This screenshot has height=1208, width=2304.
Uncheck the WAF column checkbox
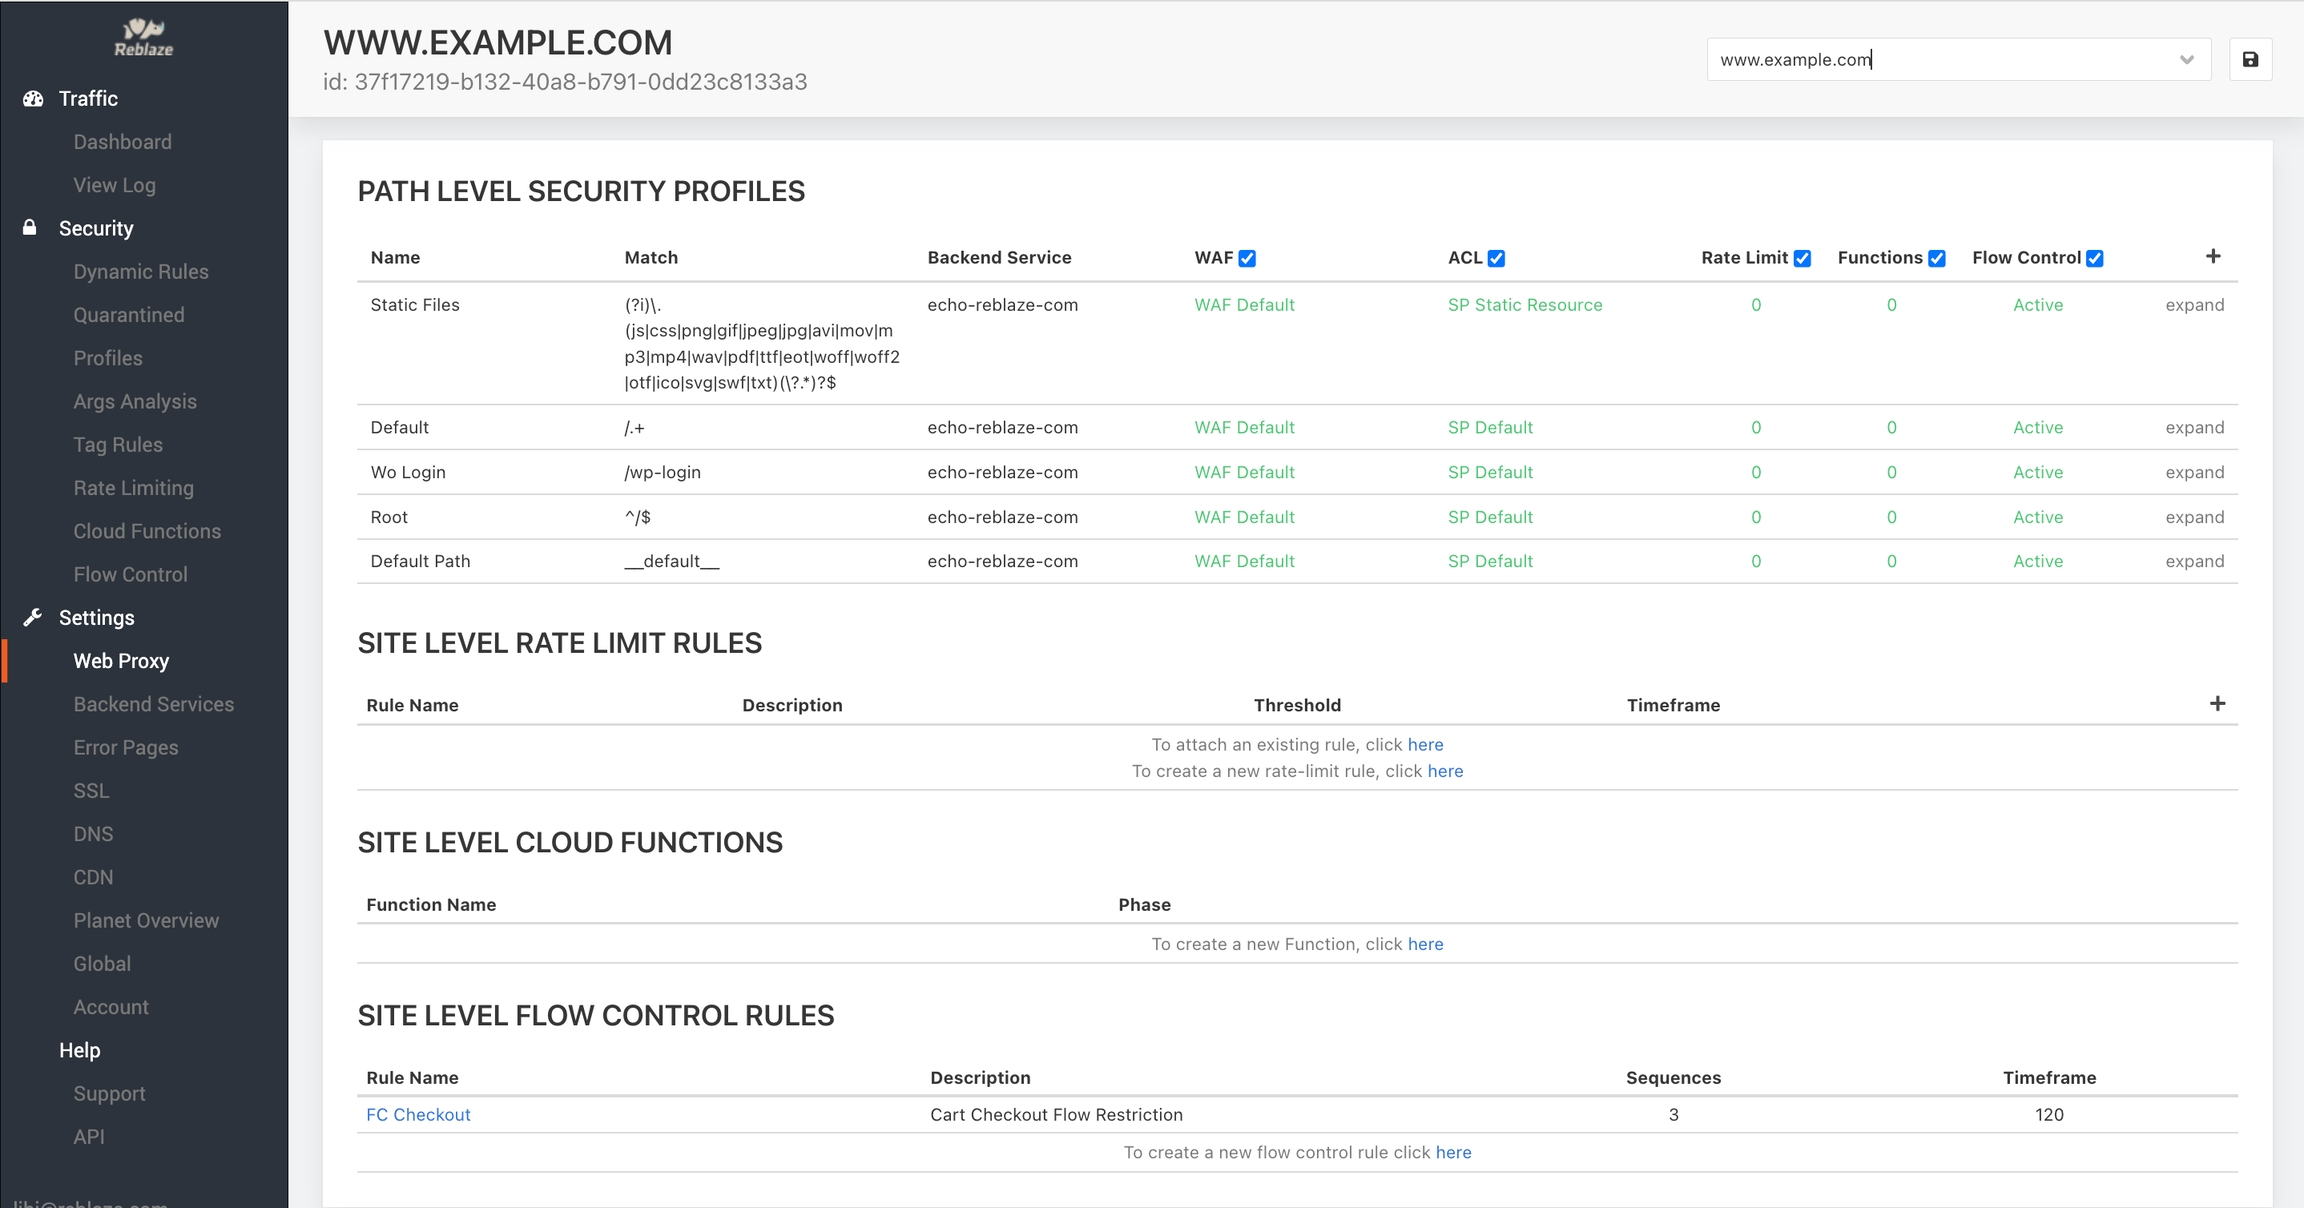pos(1247,259)
